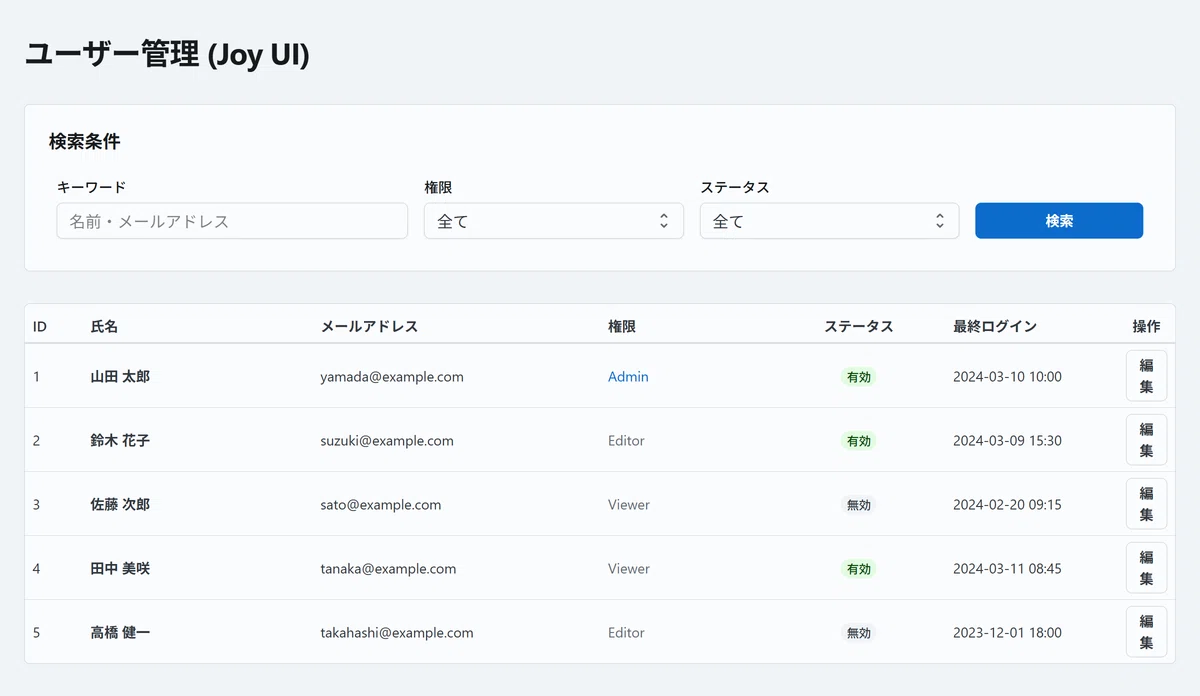This screenshot has height=696, width=1200.
Task: Edit user 鈴木 花子 with 編集 button
Action: point(1146,440)
